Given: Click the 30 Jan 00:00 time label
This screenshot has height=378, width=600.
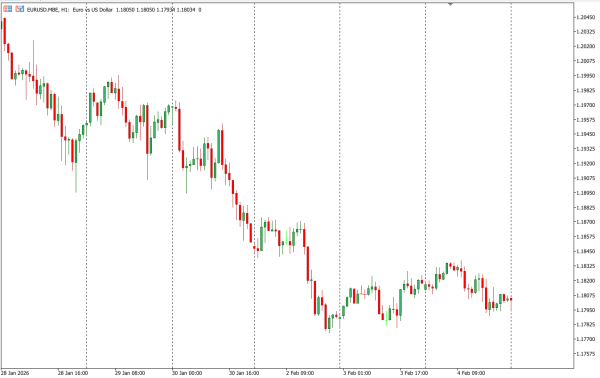Looking at the screenshot, I should tap(187, 373).
